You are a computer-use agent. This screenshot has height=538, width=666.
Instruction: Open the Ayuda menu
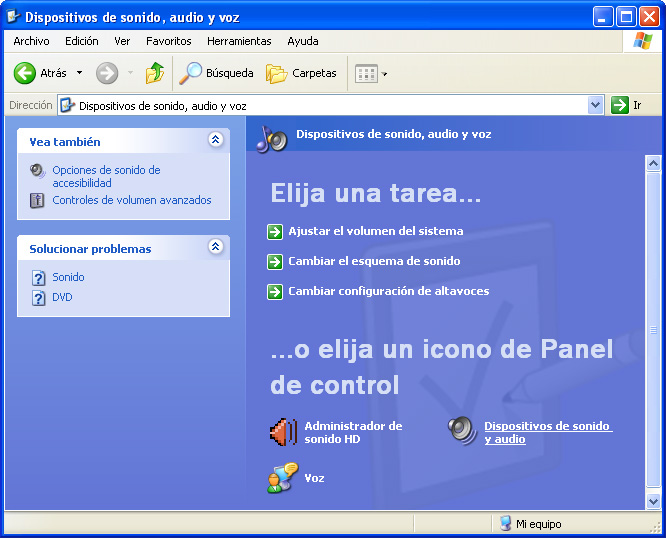pos(303,41)
